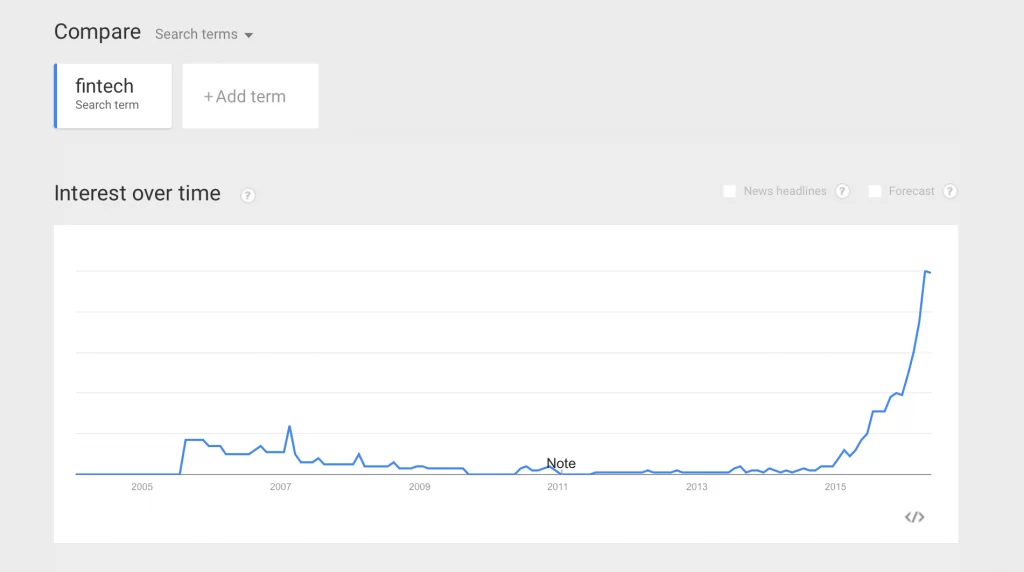The height and width of the screenshot is (572, 1024).
Task: Enable the News headlines checkbox
Action: (x=730, y=191)
